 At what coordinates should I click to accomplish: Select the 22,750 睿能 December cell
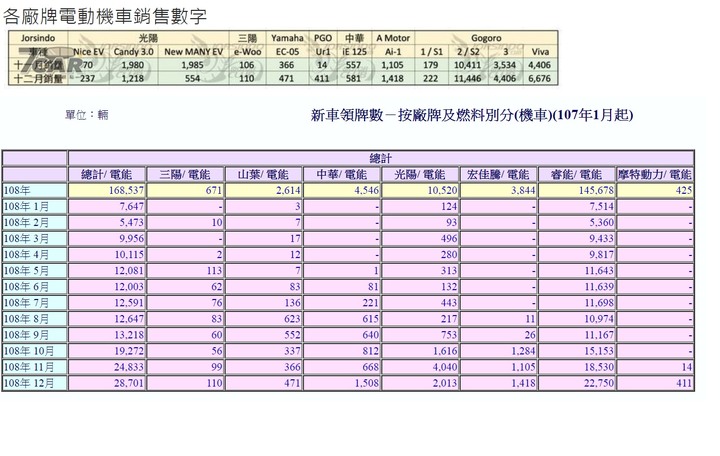pos(577,383)
